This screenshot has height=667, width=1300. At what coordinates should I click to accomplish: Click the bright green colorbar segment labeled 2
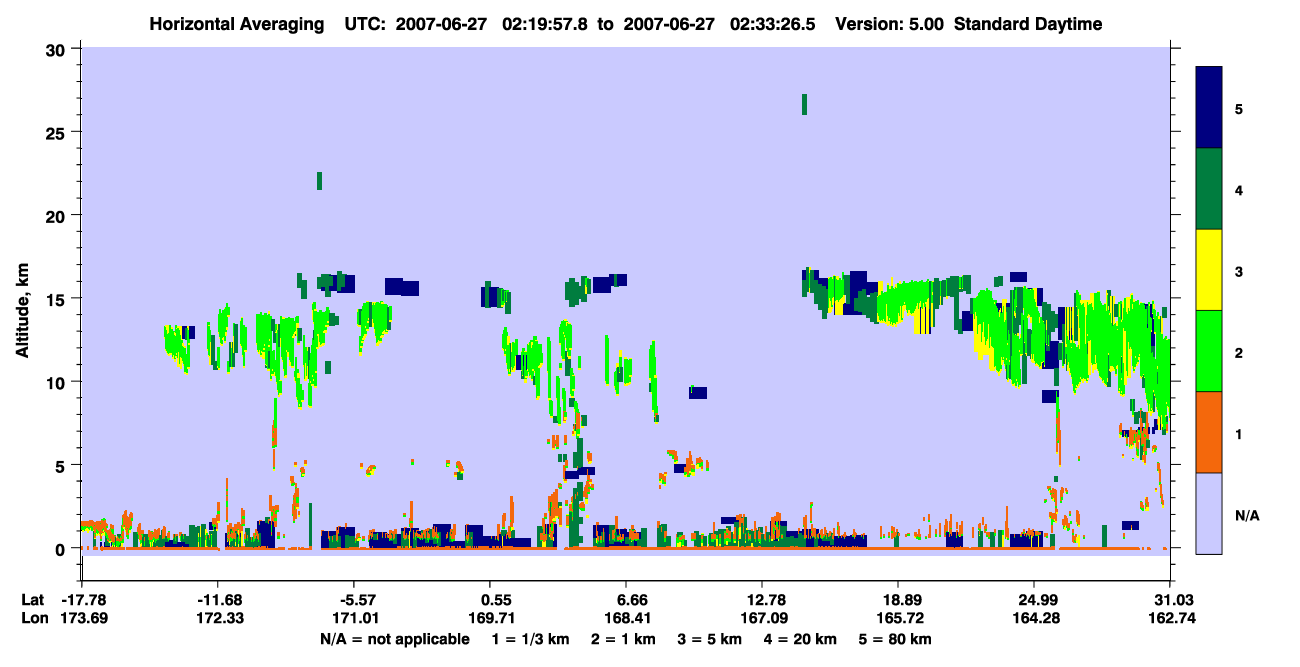(x=1209, y=351)
